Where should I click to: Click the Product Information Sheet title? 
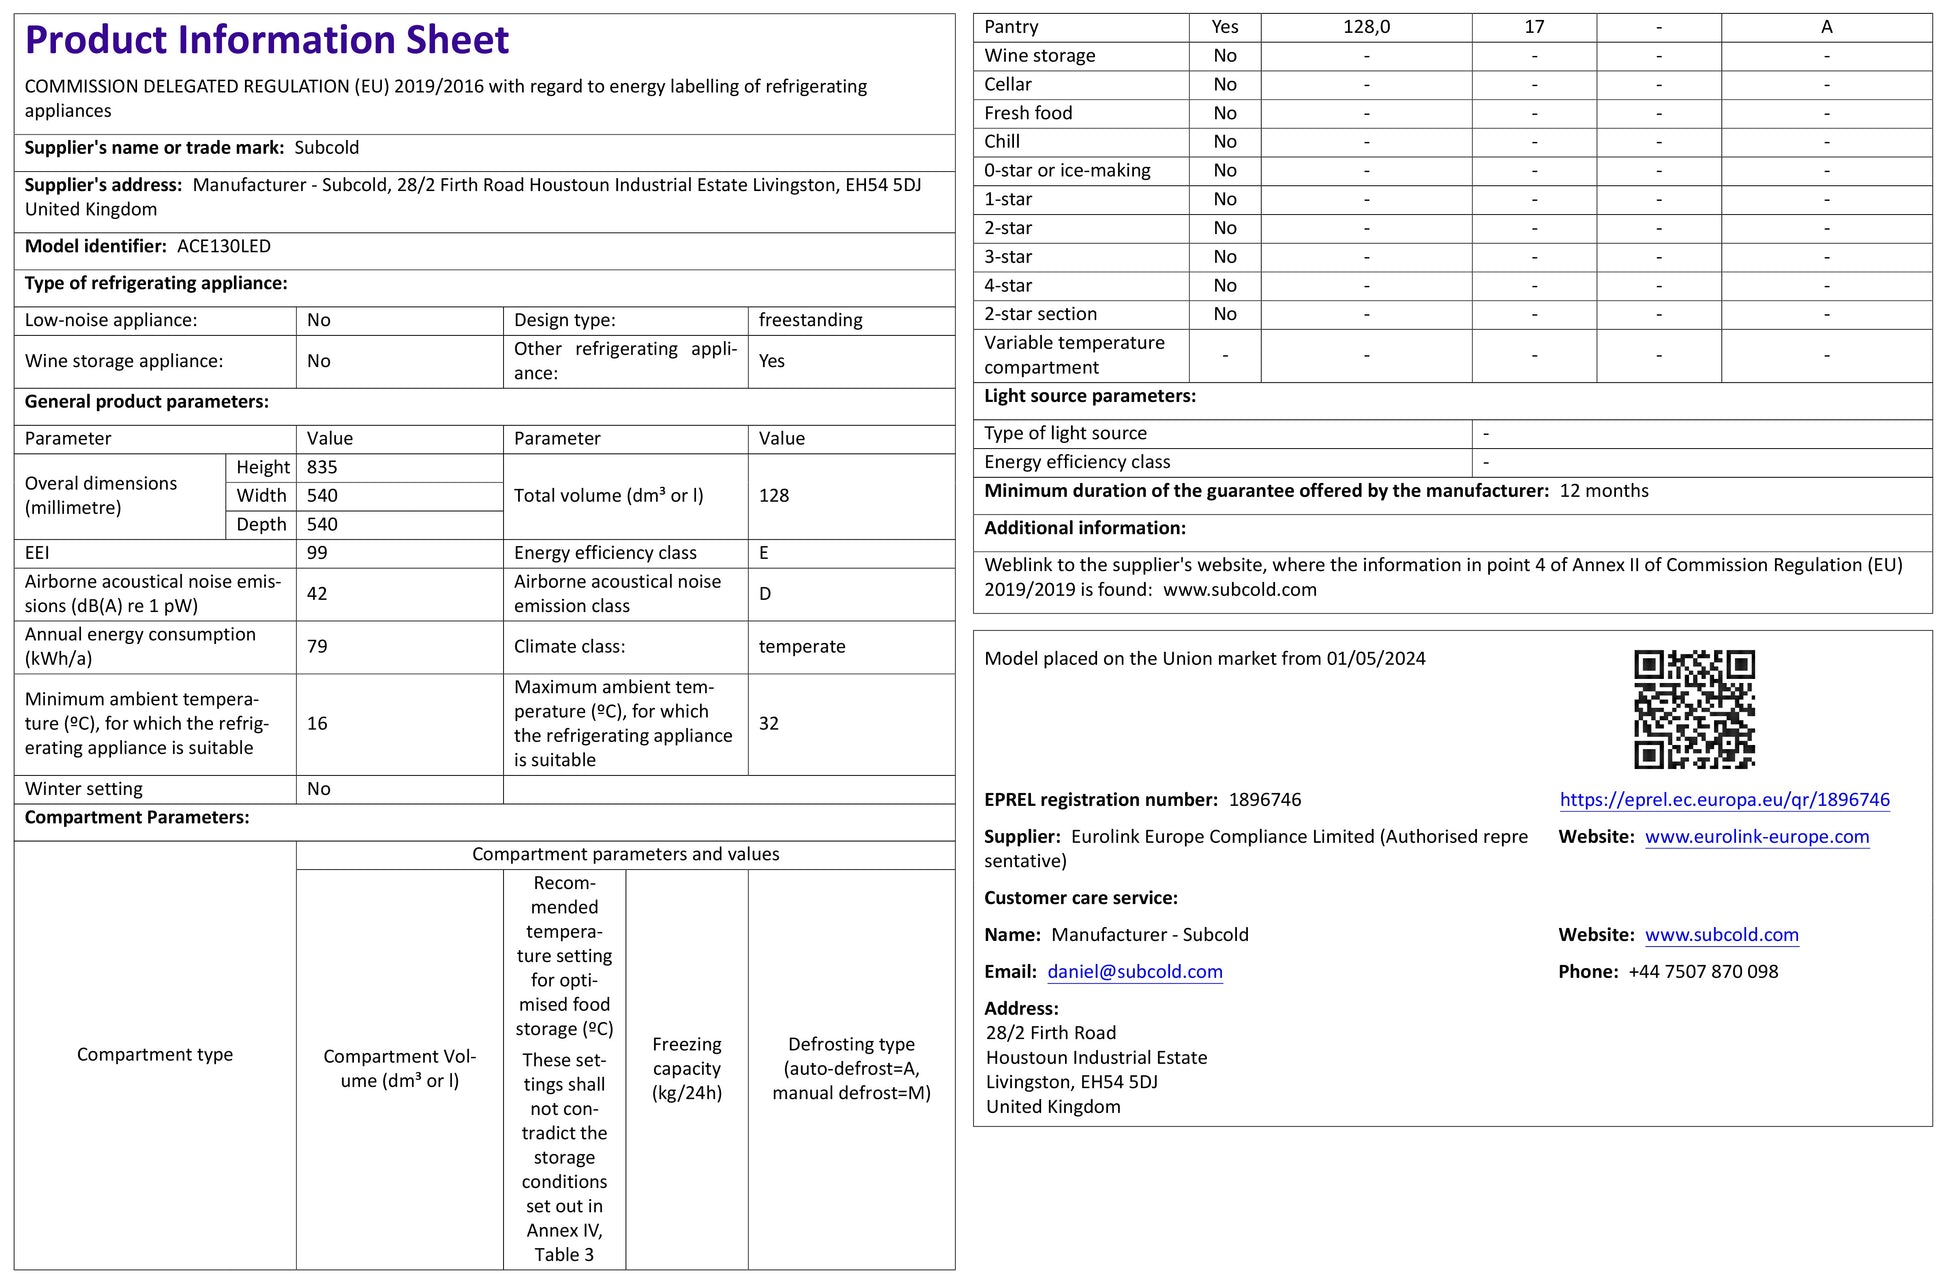click(x=267, y=40)
